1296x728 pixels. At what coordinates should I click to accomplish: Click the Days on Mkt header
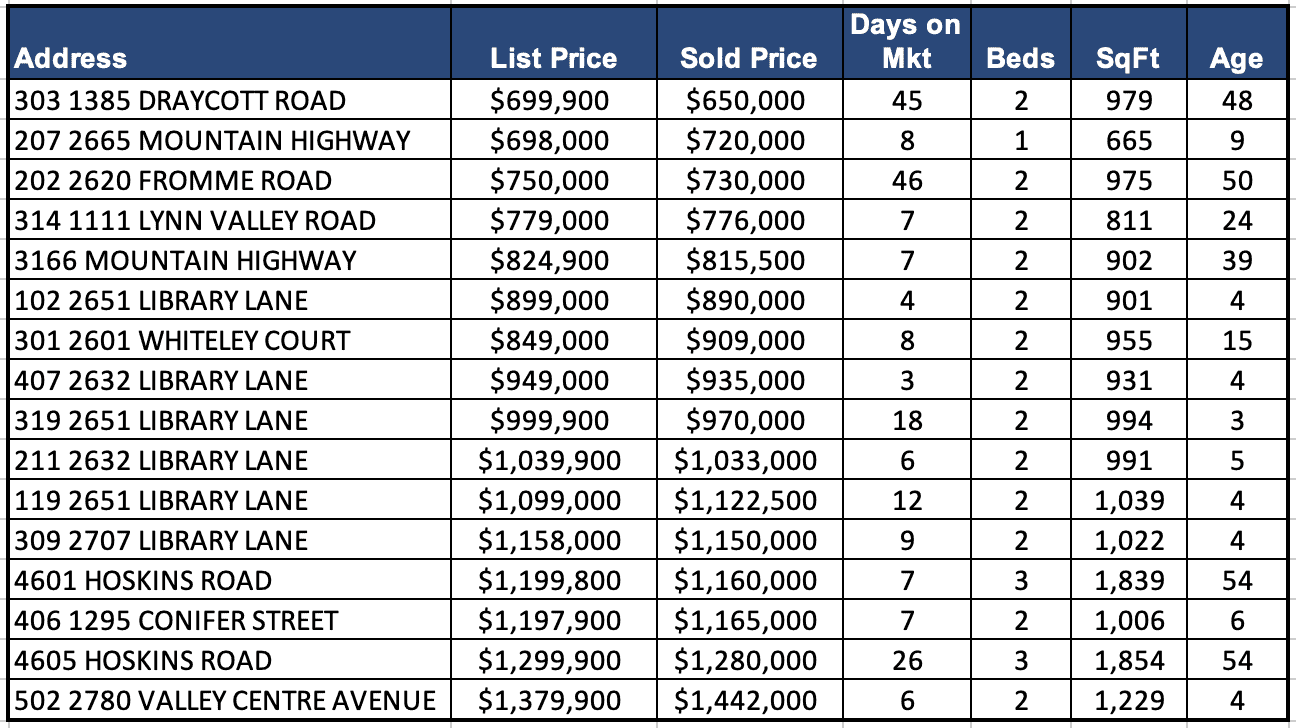(x=906, y=42)
